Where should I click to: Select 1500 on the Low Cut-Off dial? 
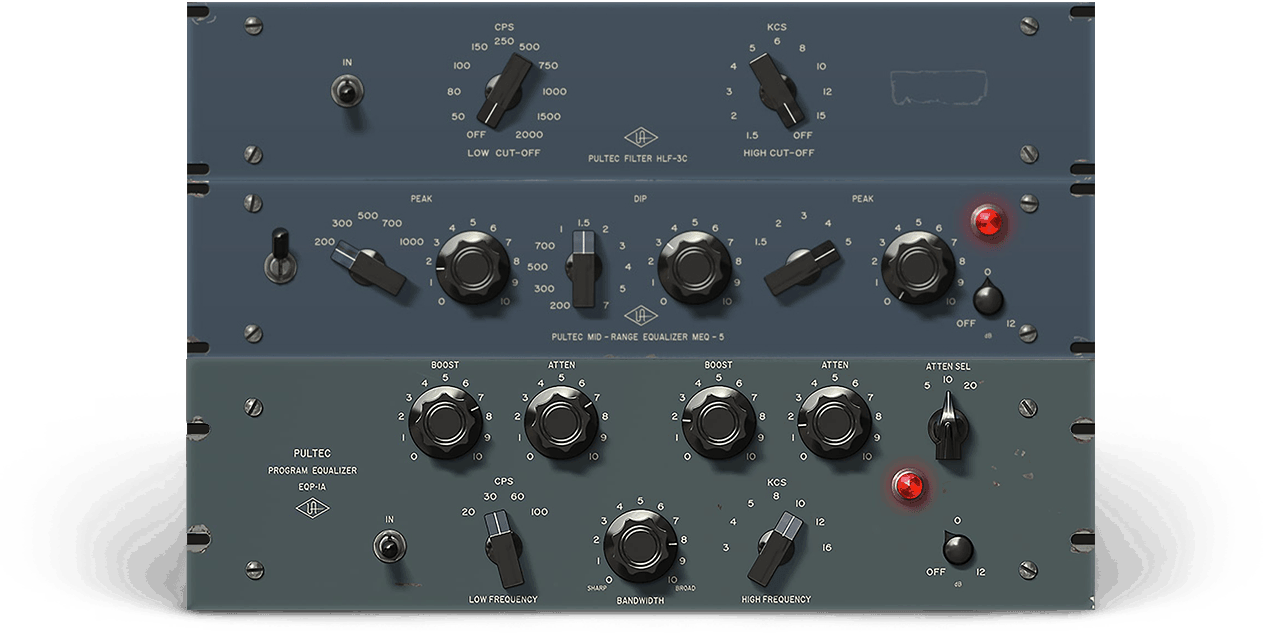coord(549,116)
